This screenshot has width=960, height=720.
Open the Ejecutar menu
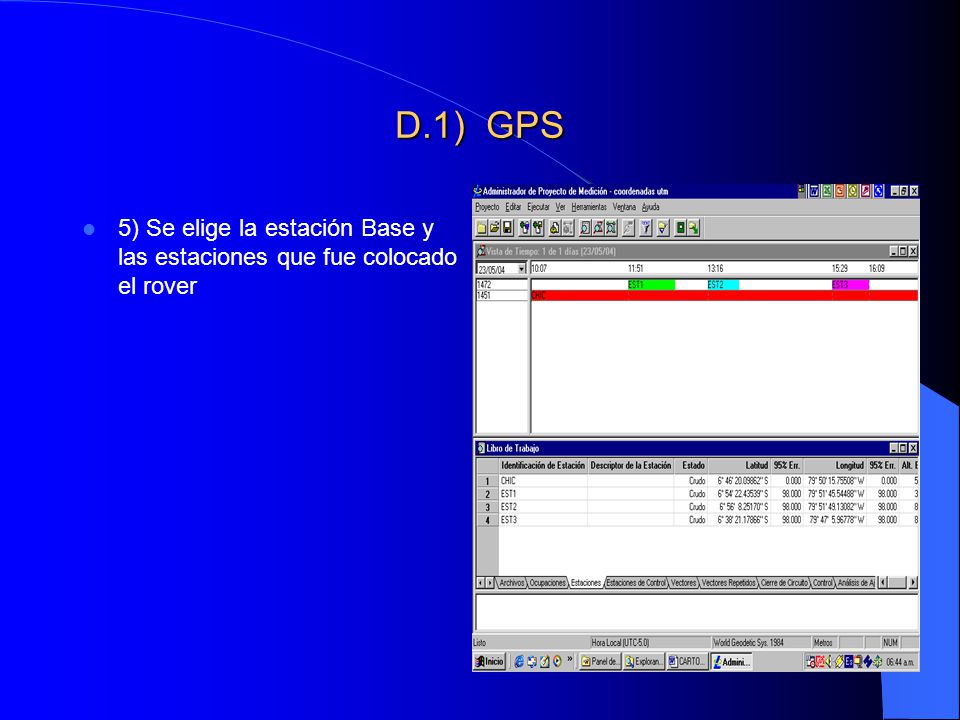click(x=538, y=207)
